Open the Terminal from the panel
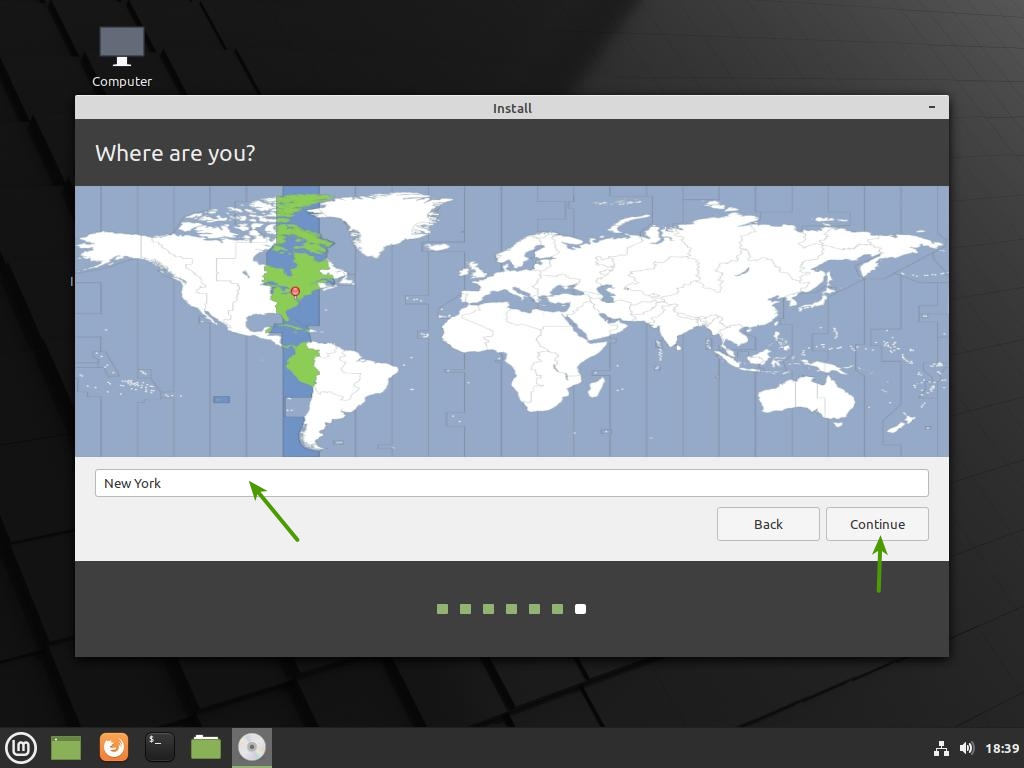 [x=160, y=747]
